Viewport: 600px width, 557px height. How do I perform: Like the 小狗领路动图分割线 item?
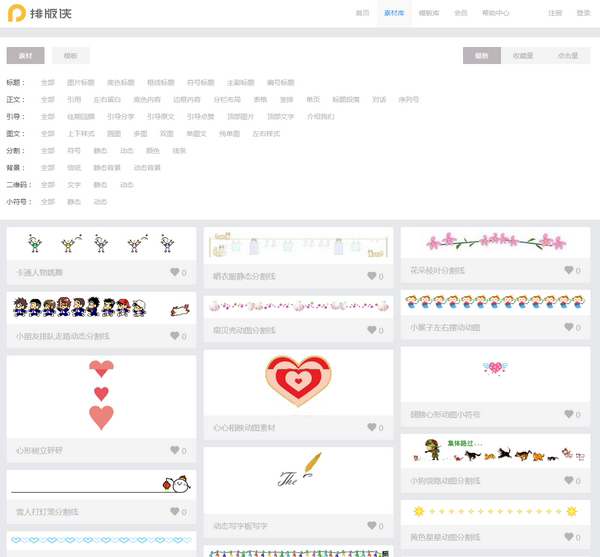pos(569,480)
